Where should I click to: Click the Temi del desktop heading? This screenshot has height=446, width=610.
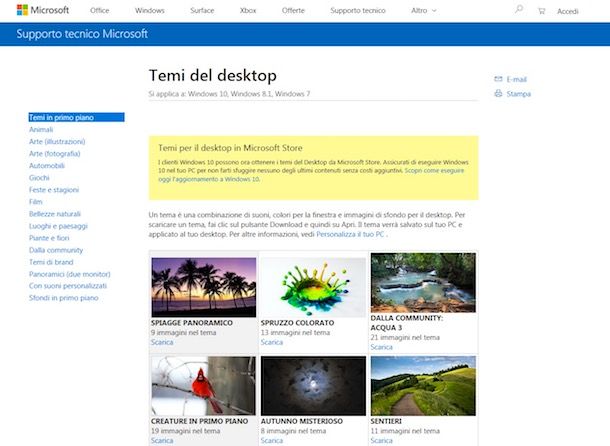click(x=213, y=76)
